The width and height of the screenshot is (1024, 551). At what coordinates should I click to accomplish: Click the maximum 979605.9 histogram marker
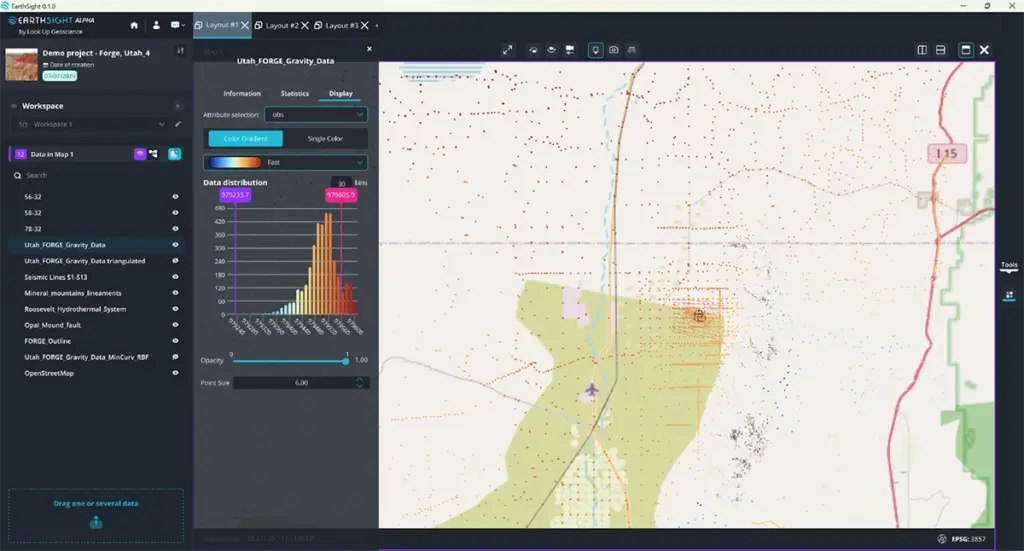tap(341, 195)
